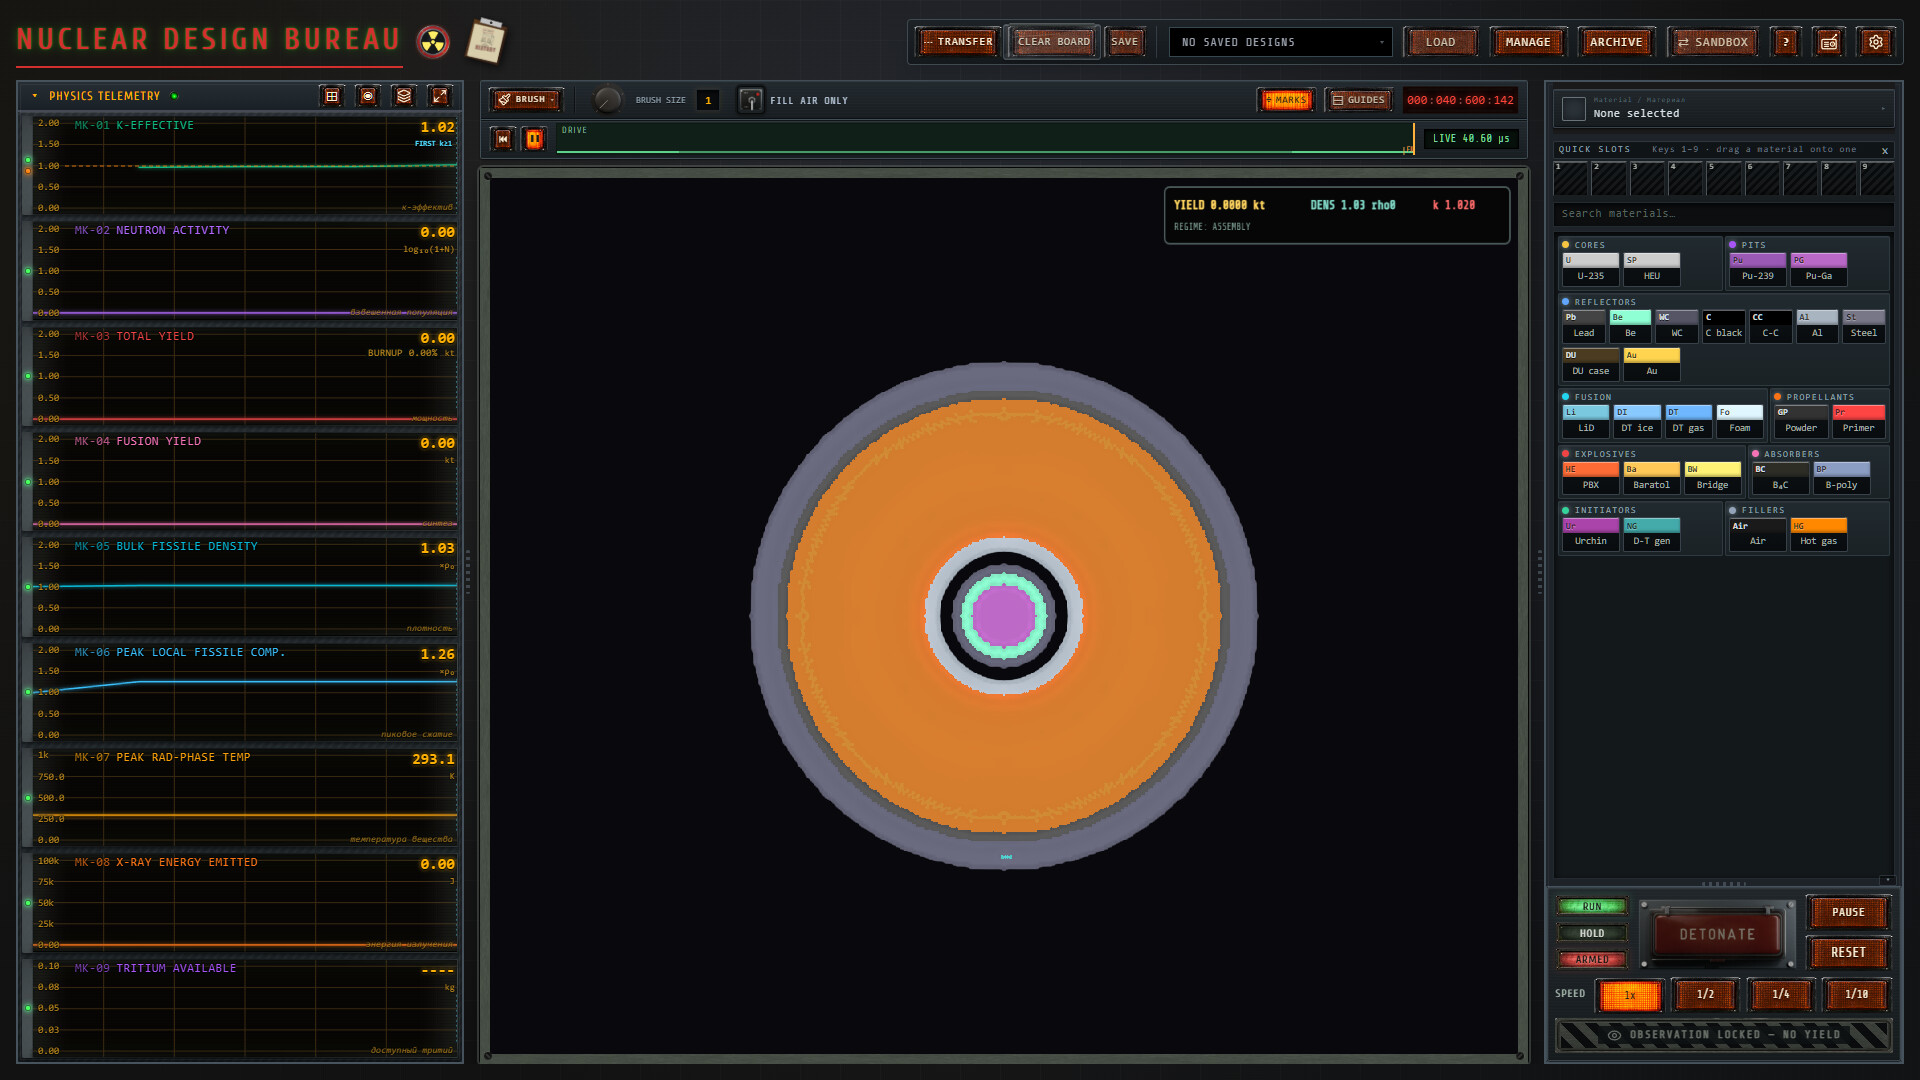Click the Reset button
1920x1080 pixels.
click(x=1848, y=953)
